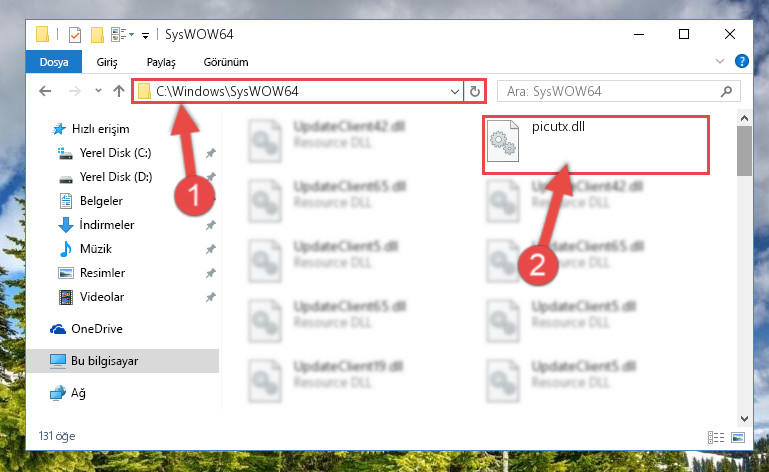
Task: Go back with the left arrow button
Action: point(45,91)
